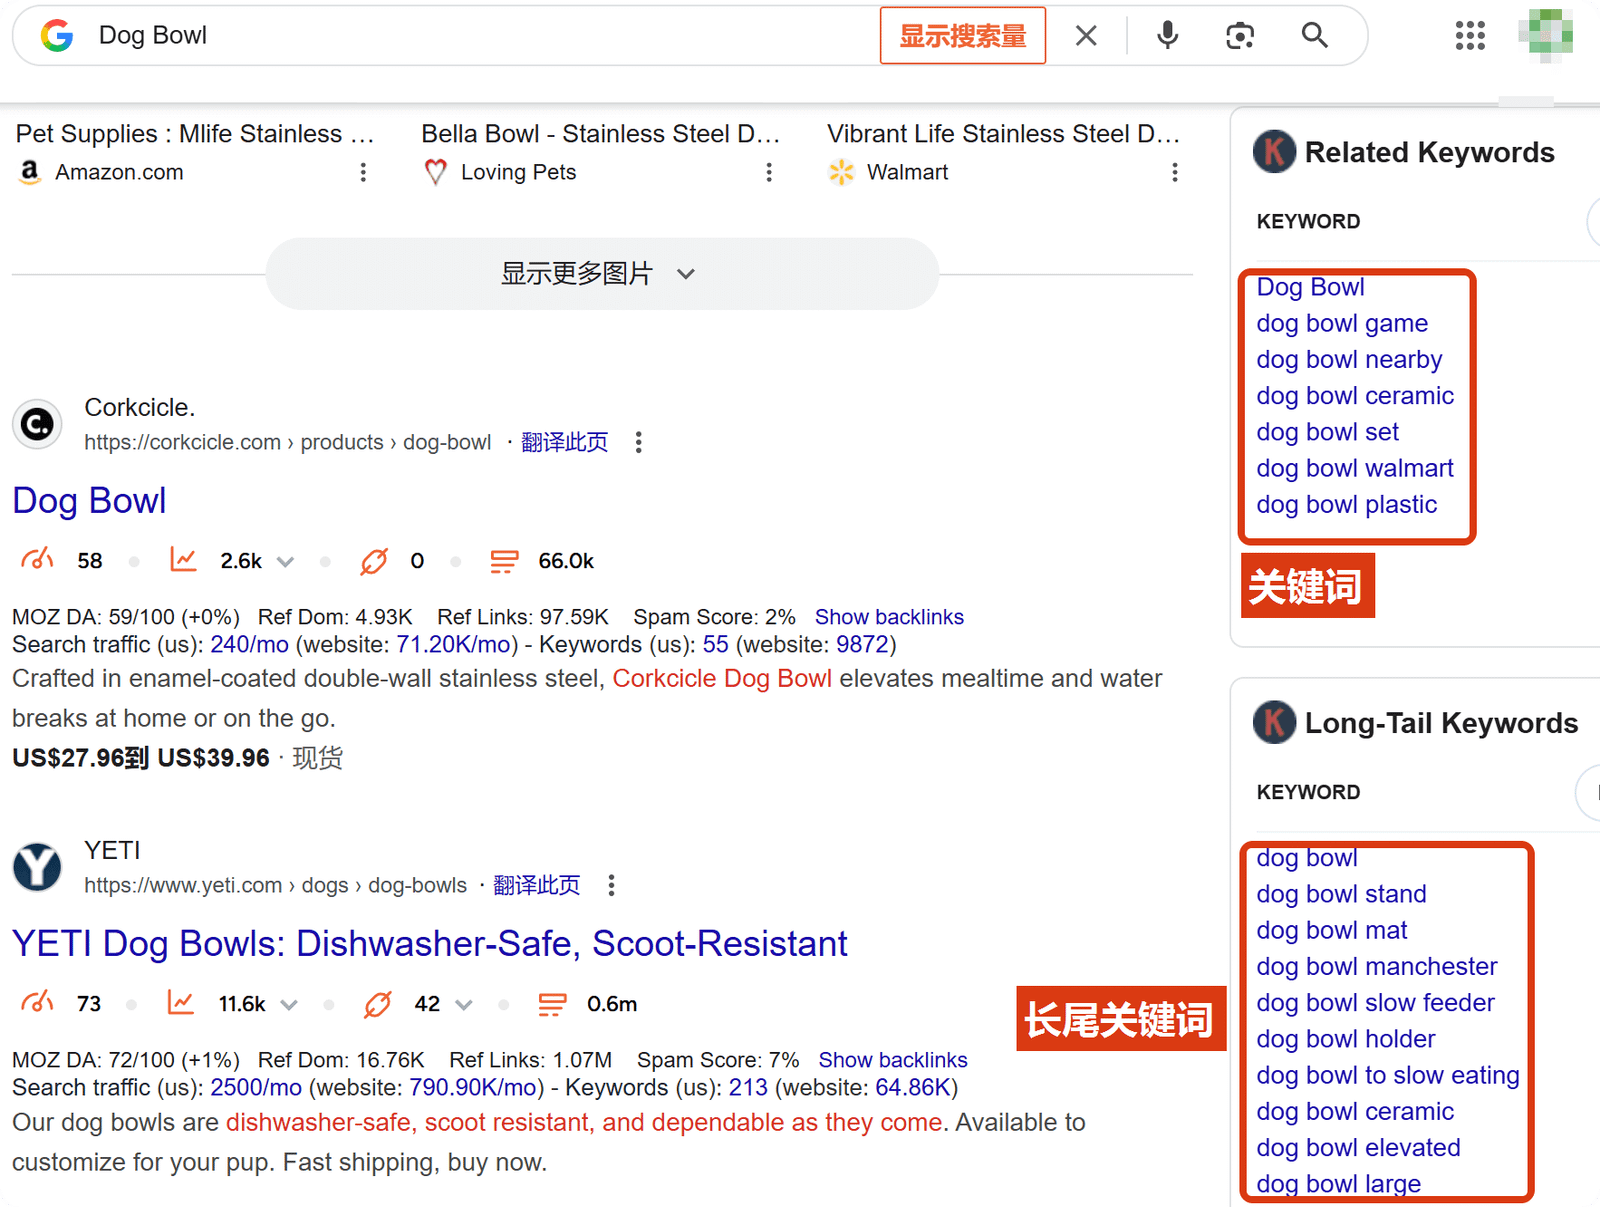Select long-tail keyword 'dog bowl slow feeder'

1375,1003
